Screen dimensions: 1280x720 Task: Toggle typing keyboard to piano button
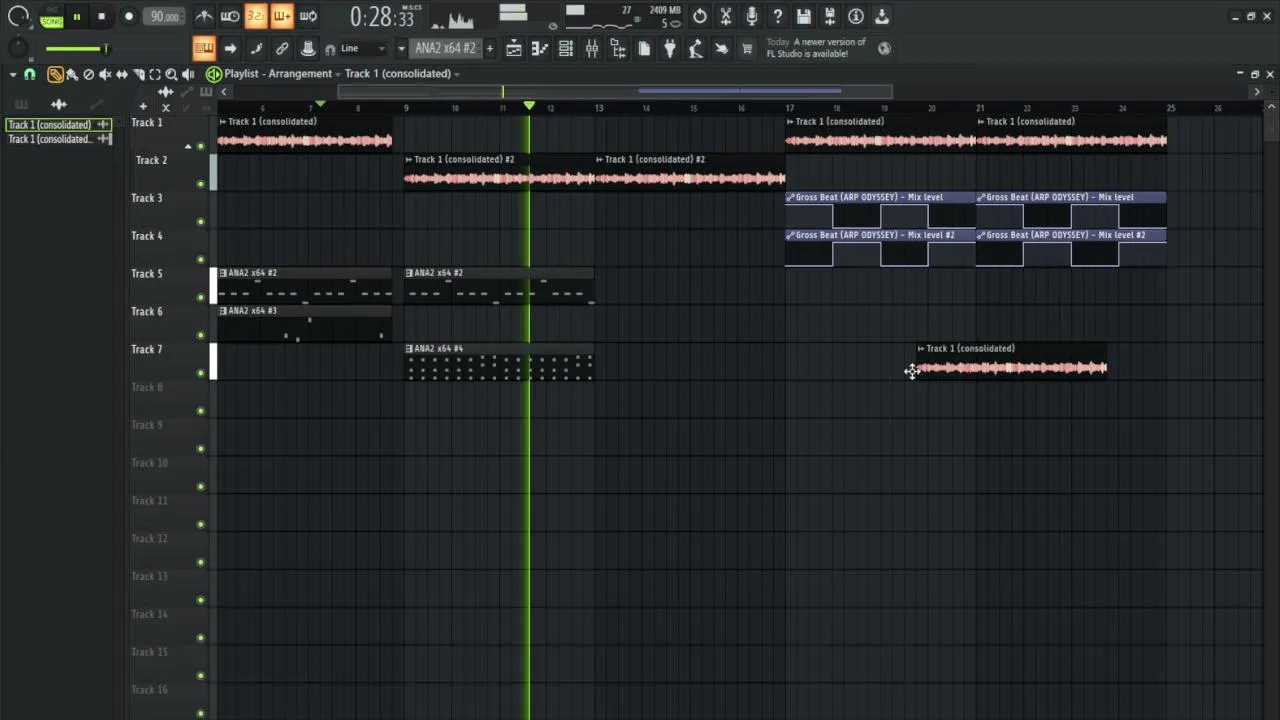pos(204,48)
